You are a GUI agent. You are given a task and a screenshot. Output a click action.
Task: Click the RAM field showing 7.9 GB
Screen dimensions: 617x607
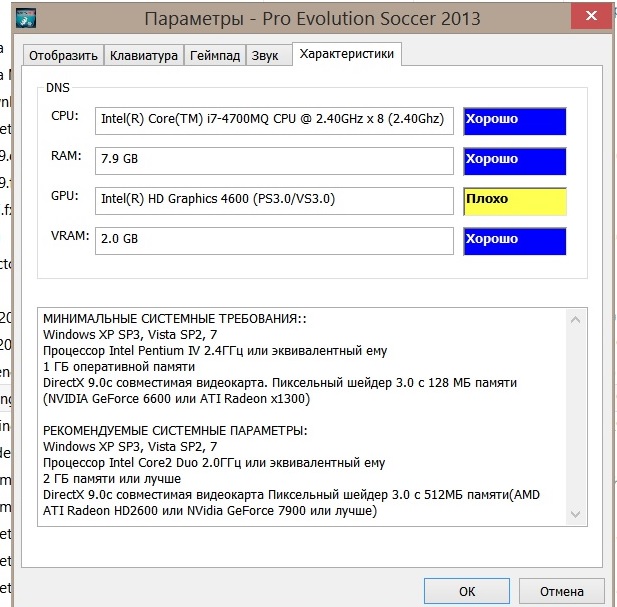pyautogui.click(x=274, y=161)
